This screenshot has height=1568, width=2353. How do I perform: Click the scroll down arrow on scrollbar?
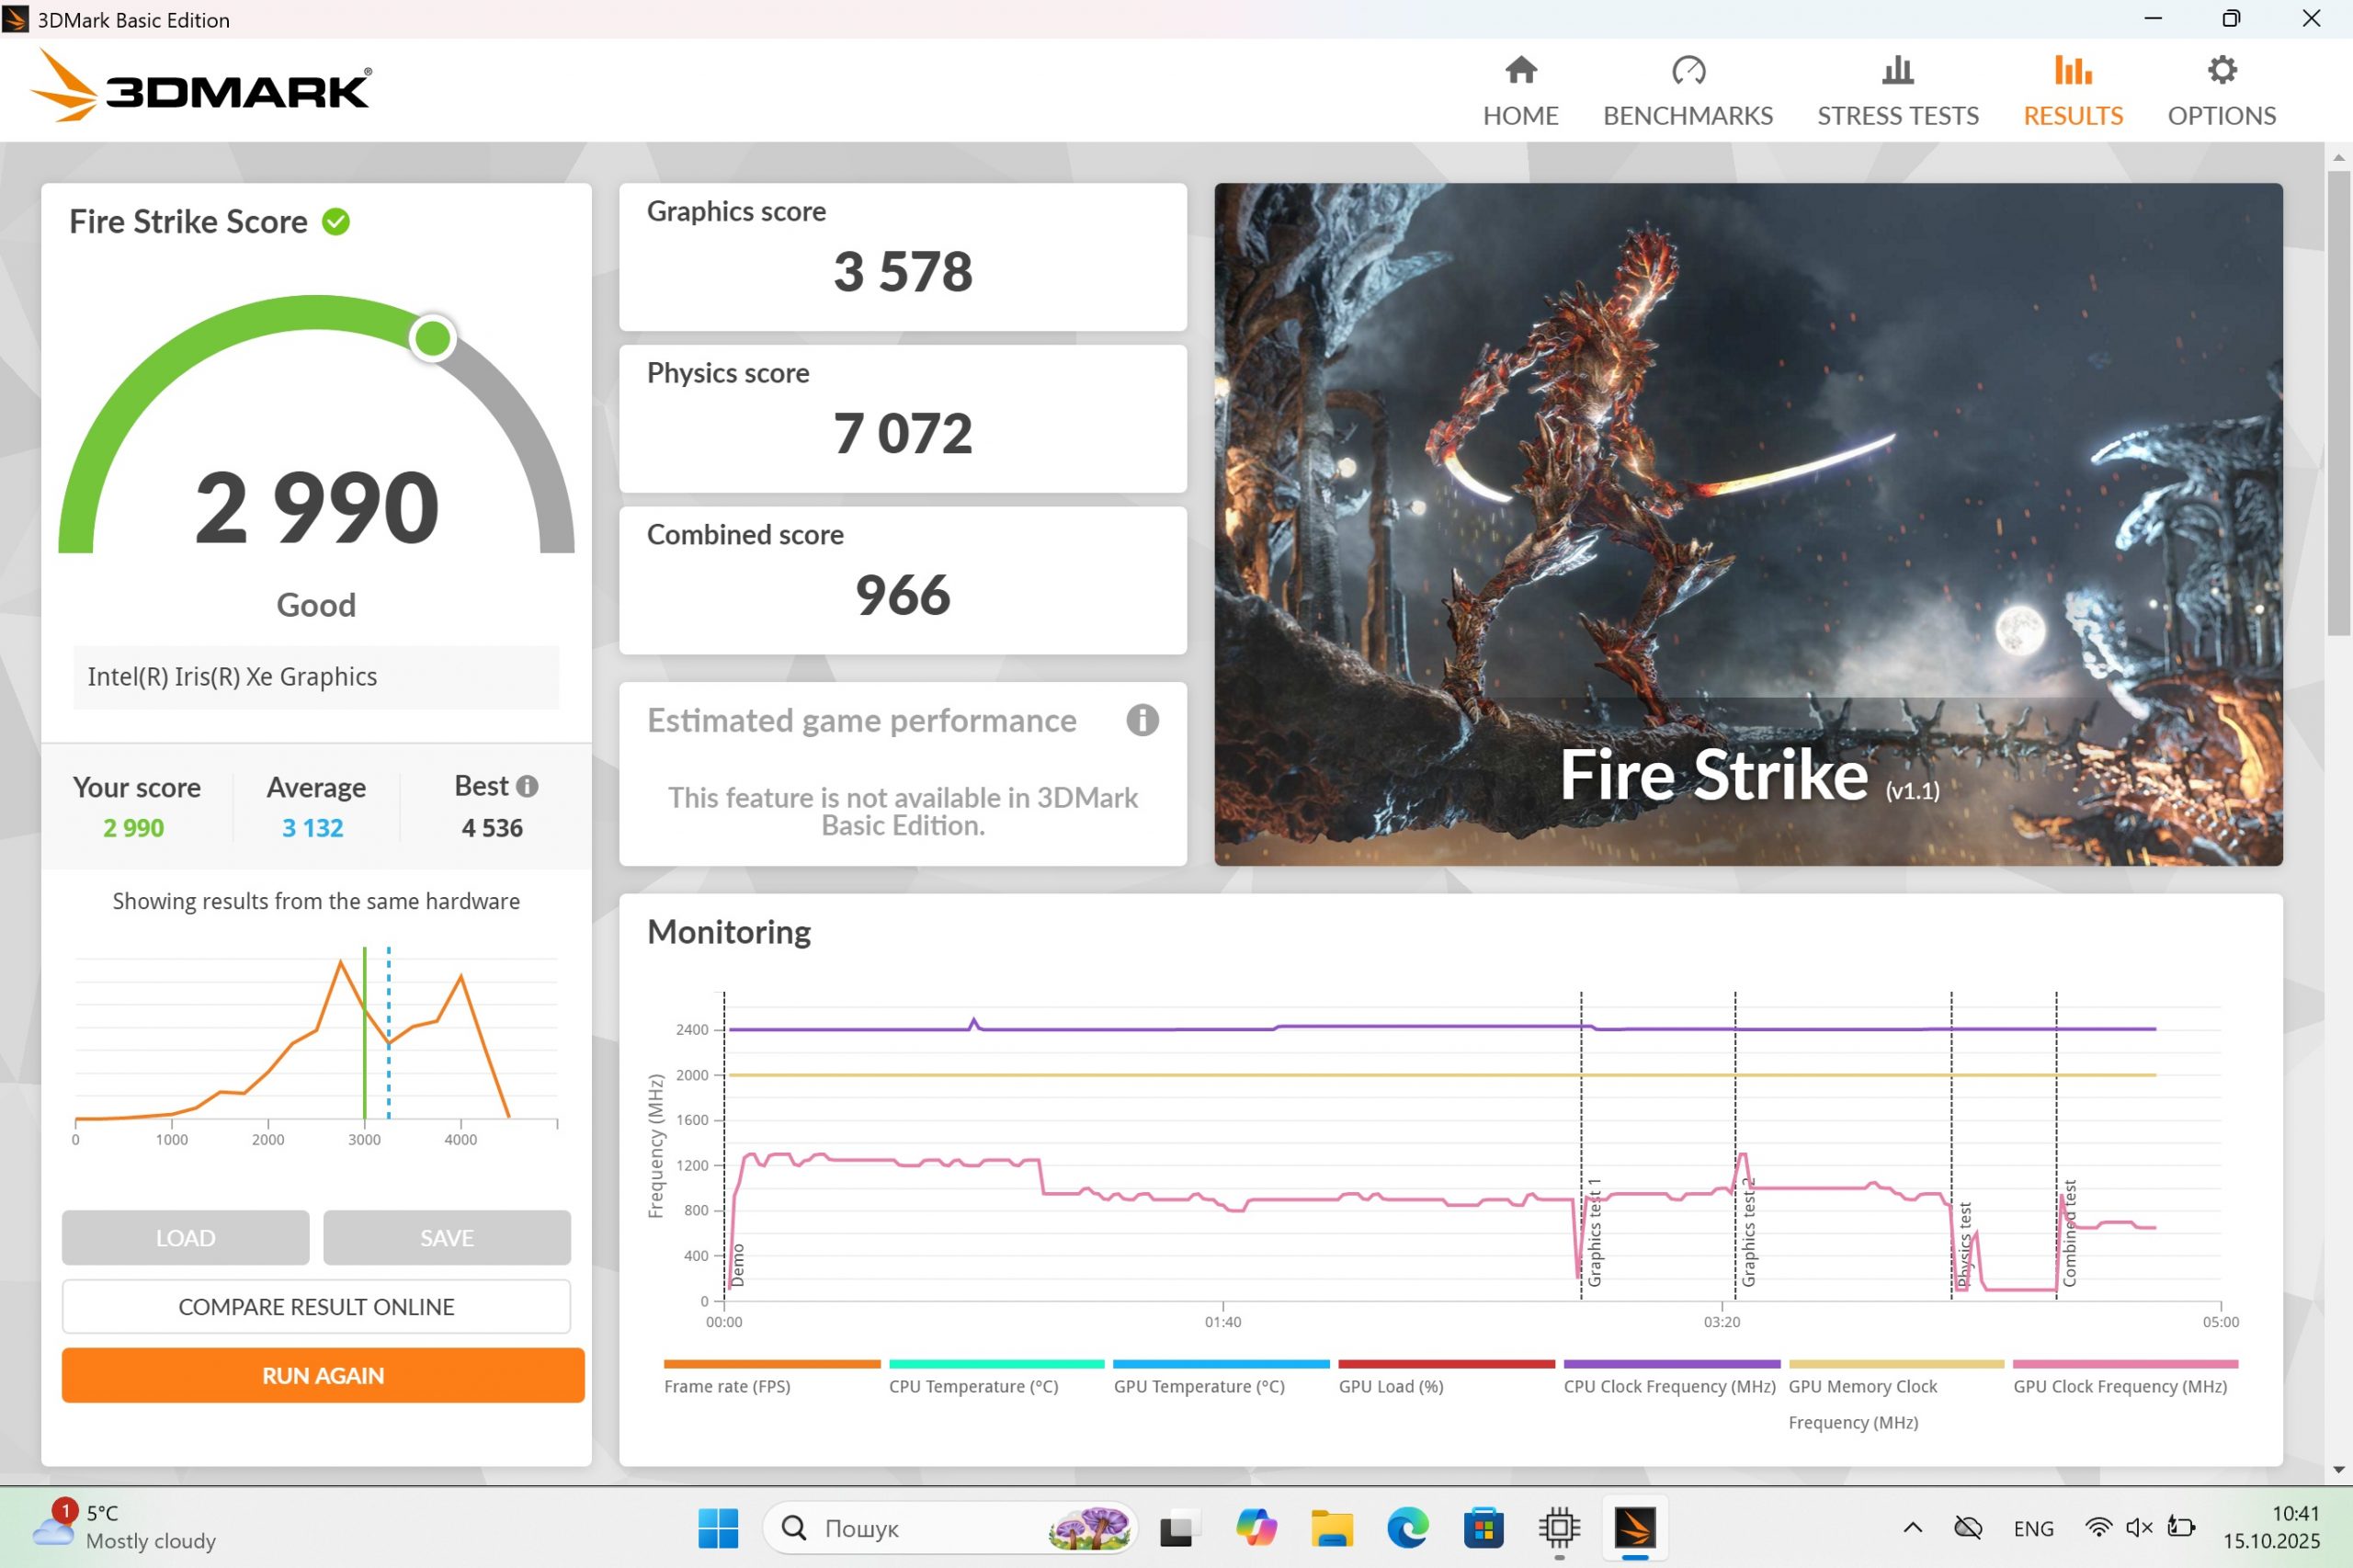point(2338,1470)
